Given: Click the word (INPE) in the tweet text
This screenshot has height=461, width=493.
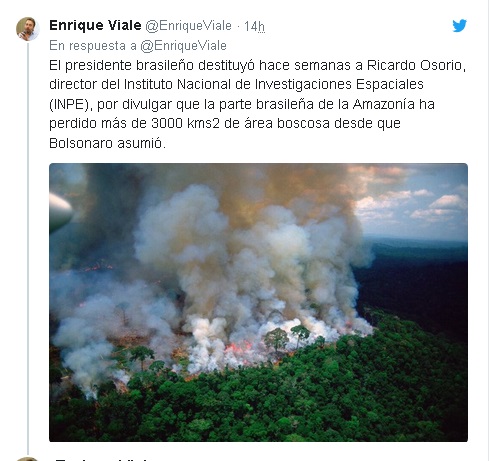Looking at the screenshot, I should [x=71, y=104].
